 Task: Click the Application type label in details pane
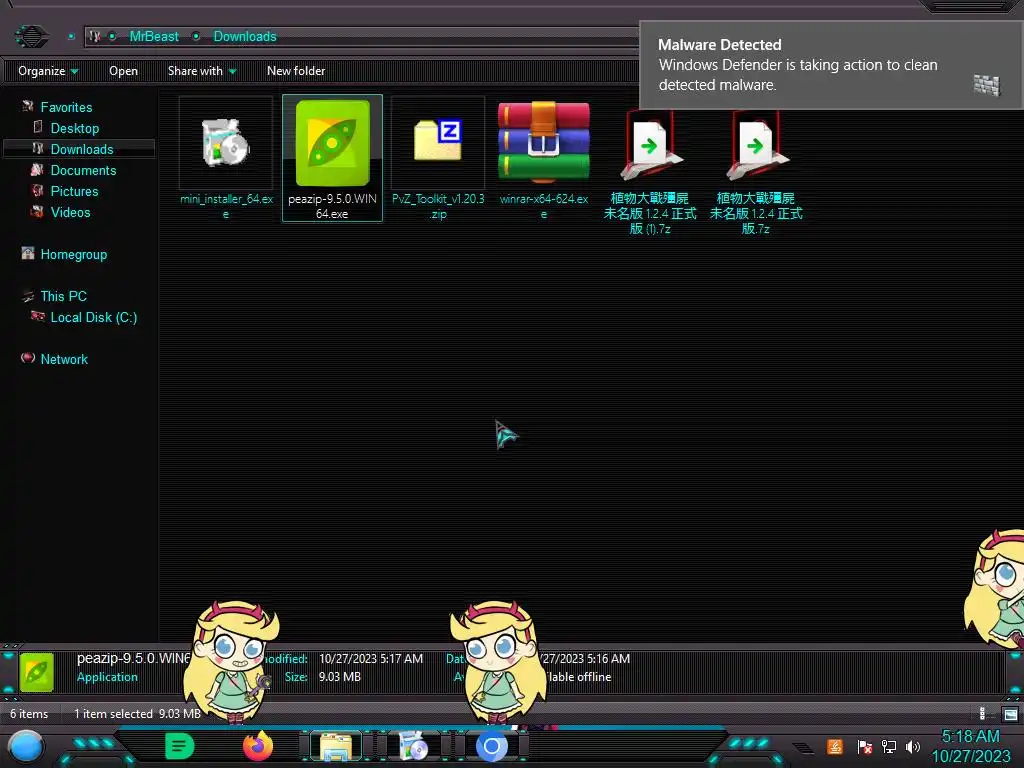point(107,677)
